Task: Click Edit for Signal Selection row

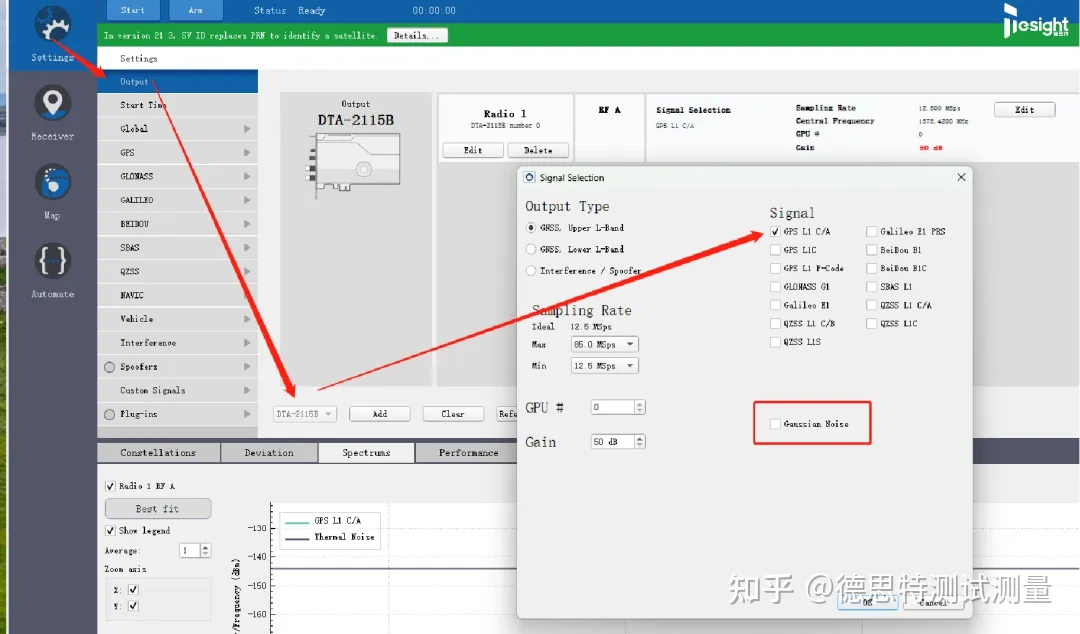Action: (x=1024, y=110)
